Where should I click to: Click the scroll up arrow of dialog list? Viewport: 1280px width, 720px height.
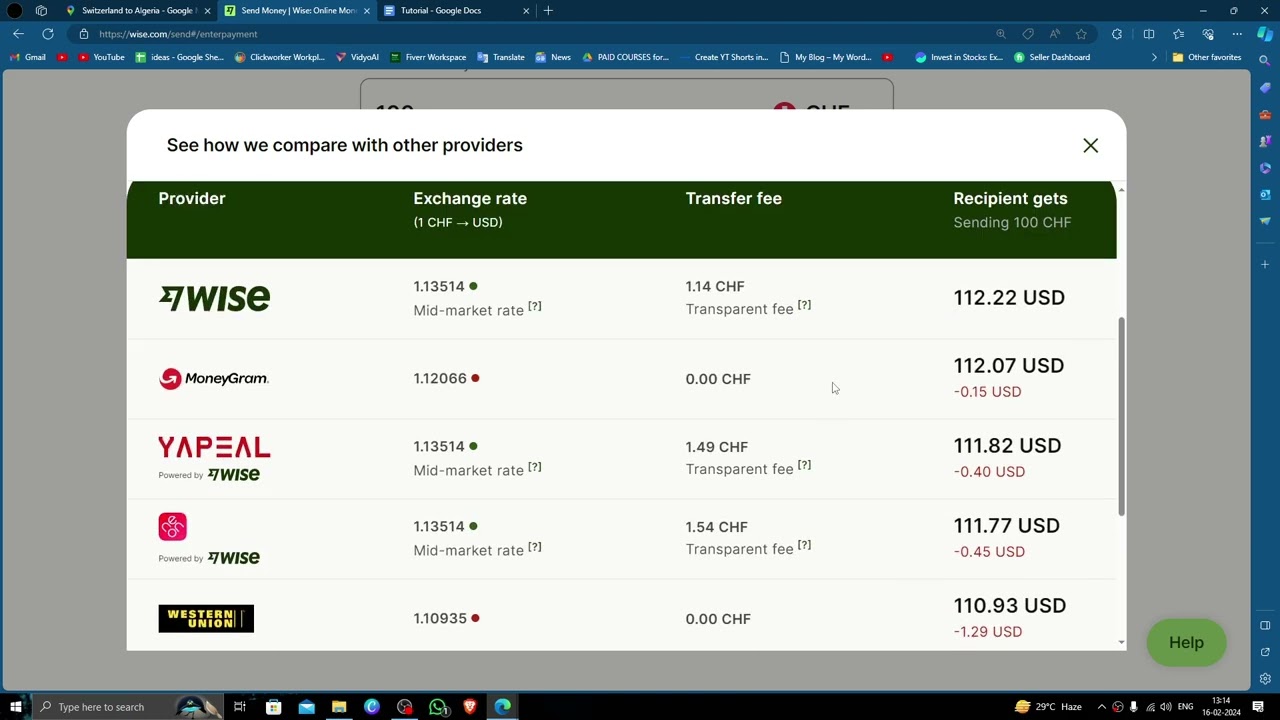click(x=1121, y=189)
